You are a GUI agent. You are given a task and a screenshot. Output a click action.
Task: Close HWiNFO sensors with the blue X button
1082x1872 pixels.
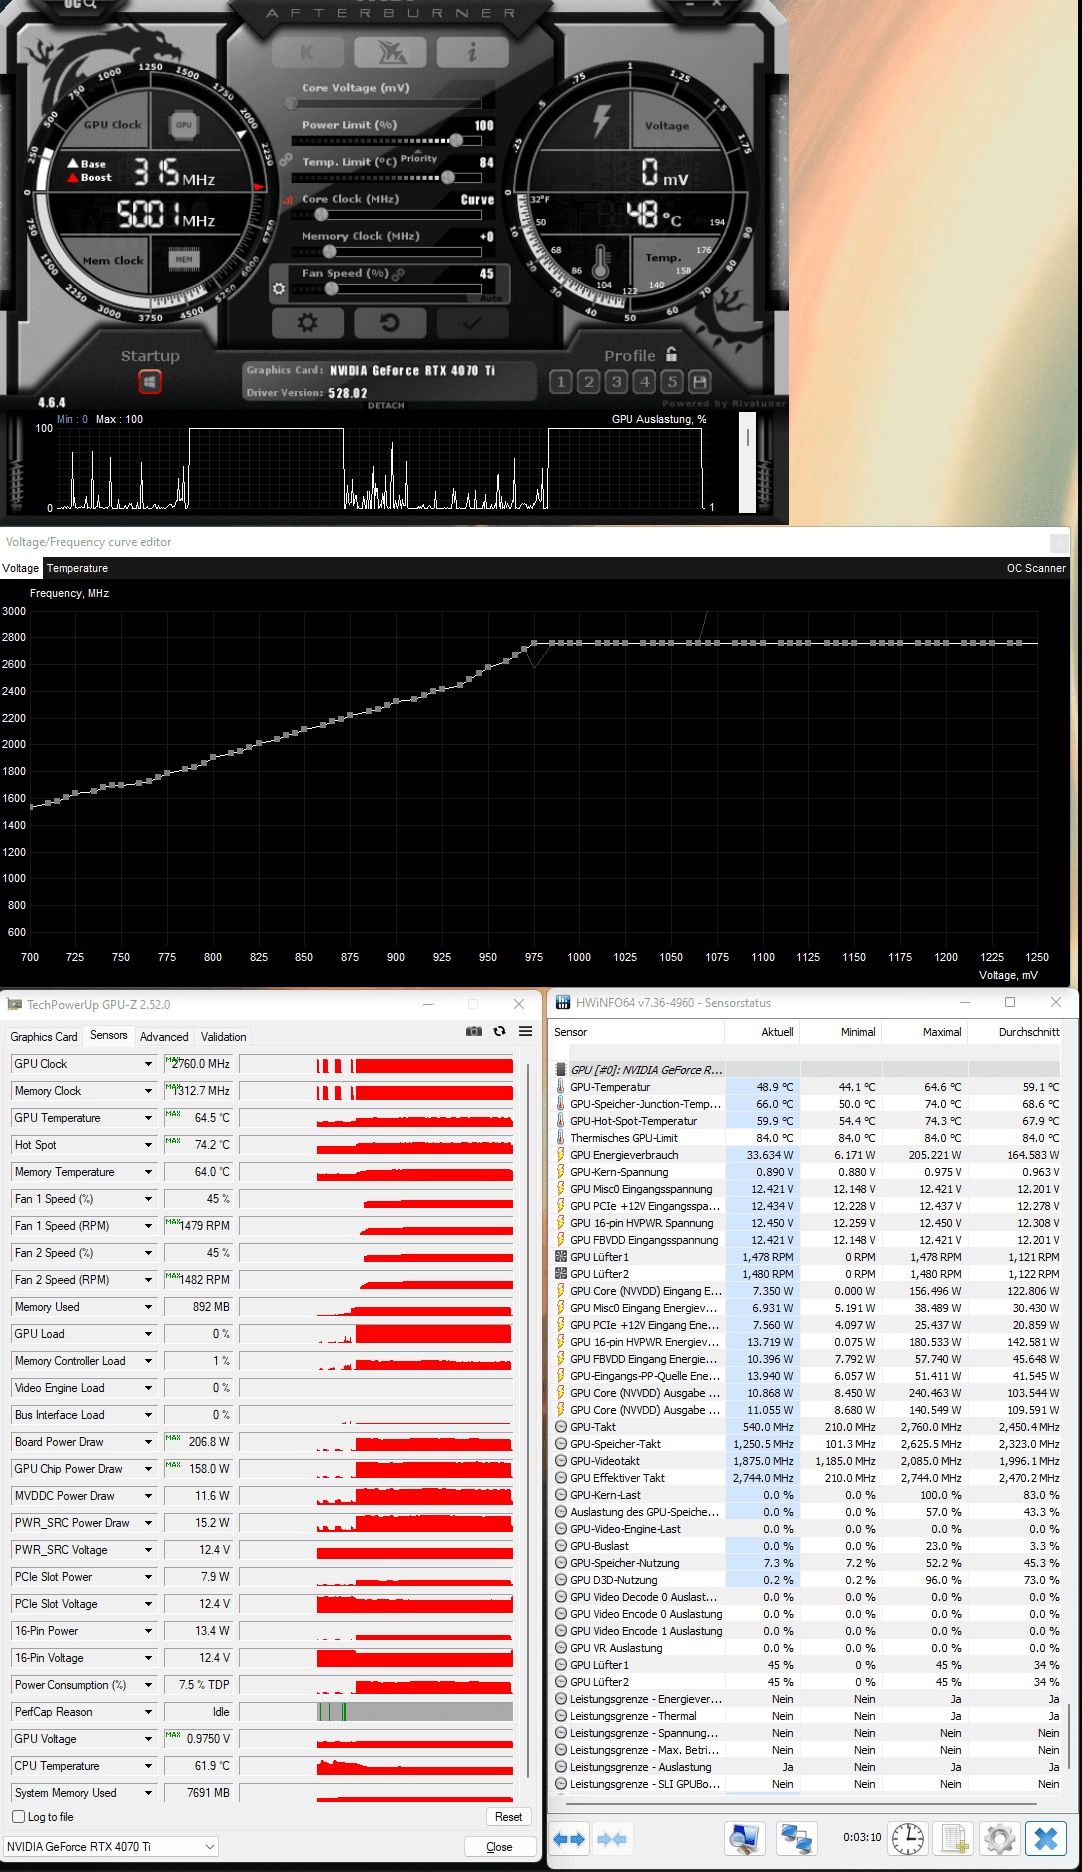[x=1045, y=1838]
